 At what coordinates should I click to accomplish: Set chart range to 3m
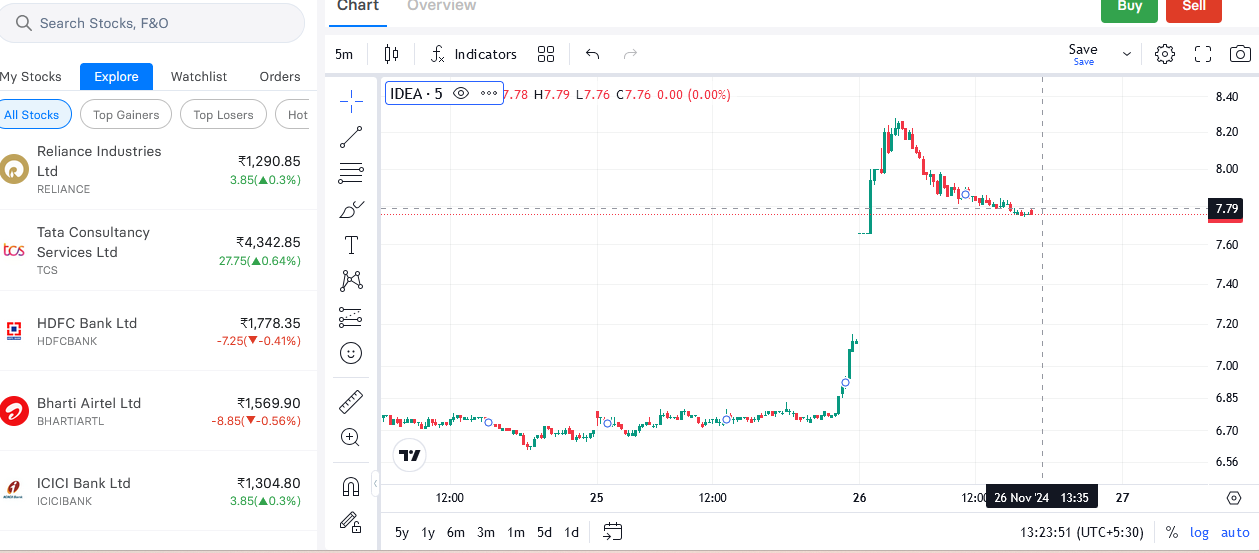click(x=486, y=532)
